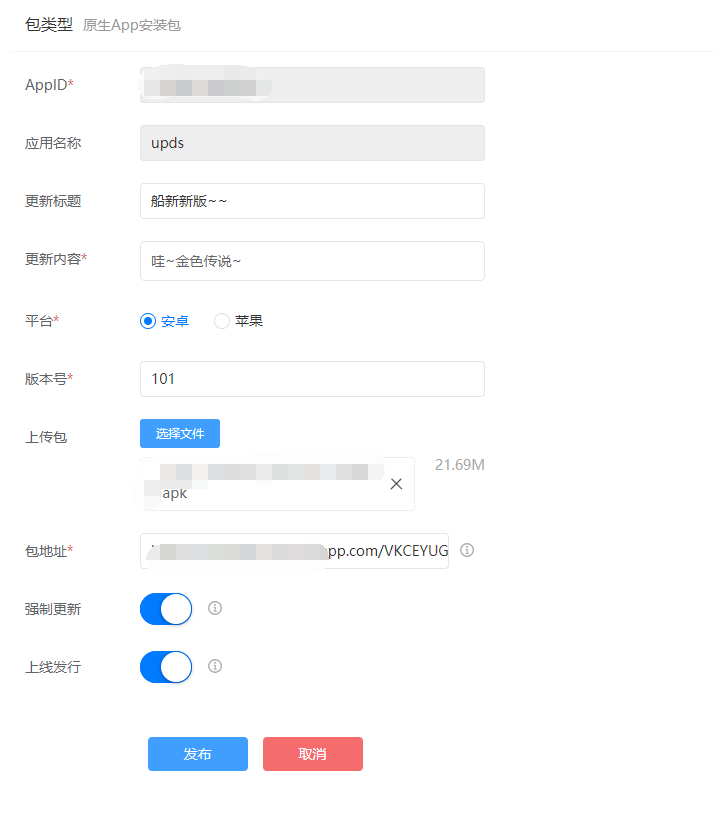Edit the 包地址 URL field

click(294, 551)
